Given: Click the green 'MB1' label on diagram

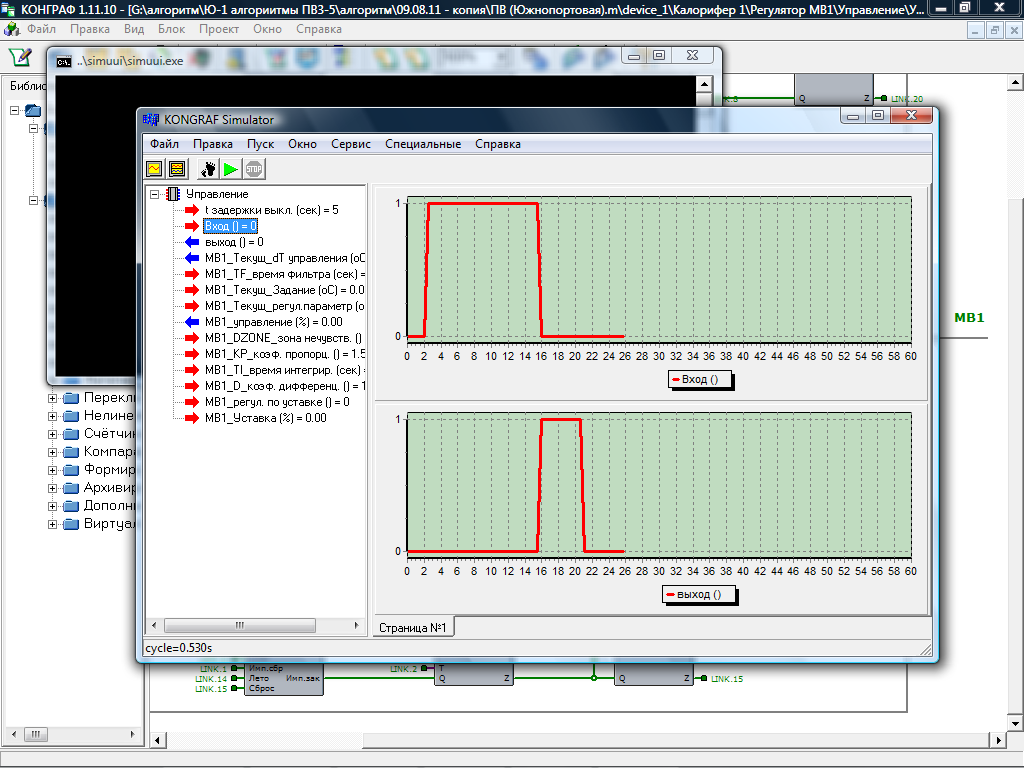Looking at the screenshot, I should coord(969,318).
